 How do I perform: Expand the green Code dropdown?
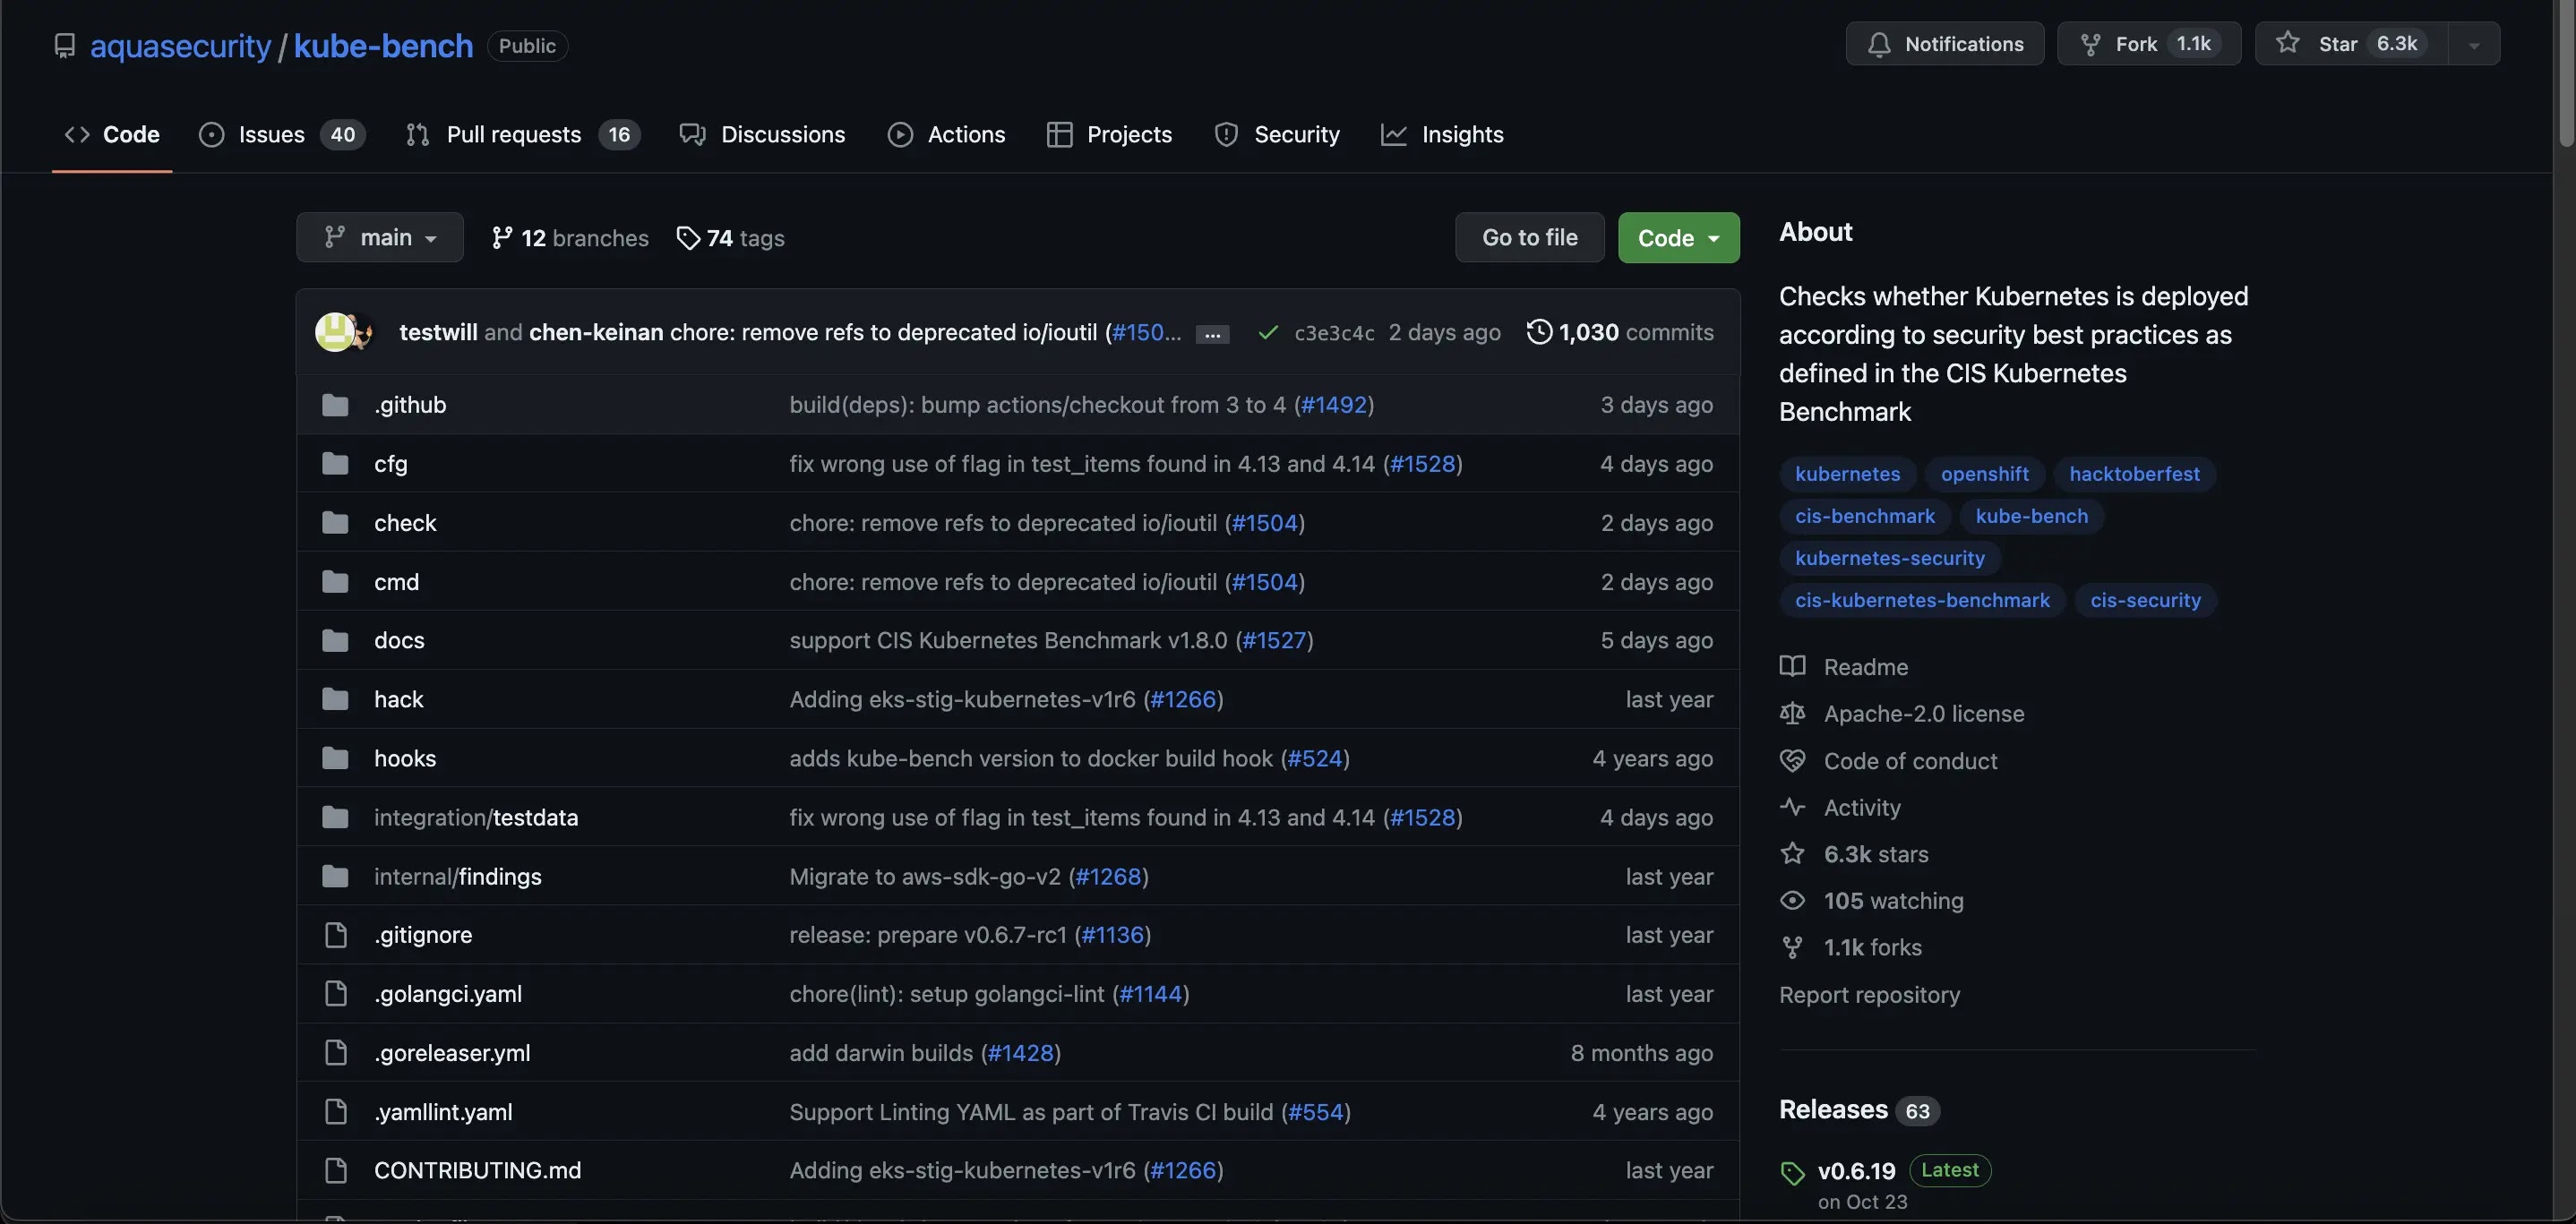[x=1678, y=237]
